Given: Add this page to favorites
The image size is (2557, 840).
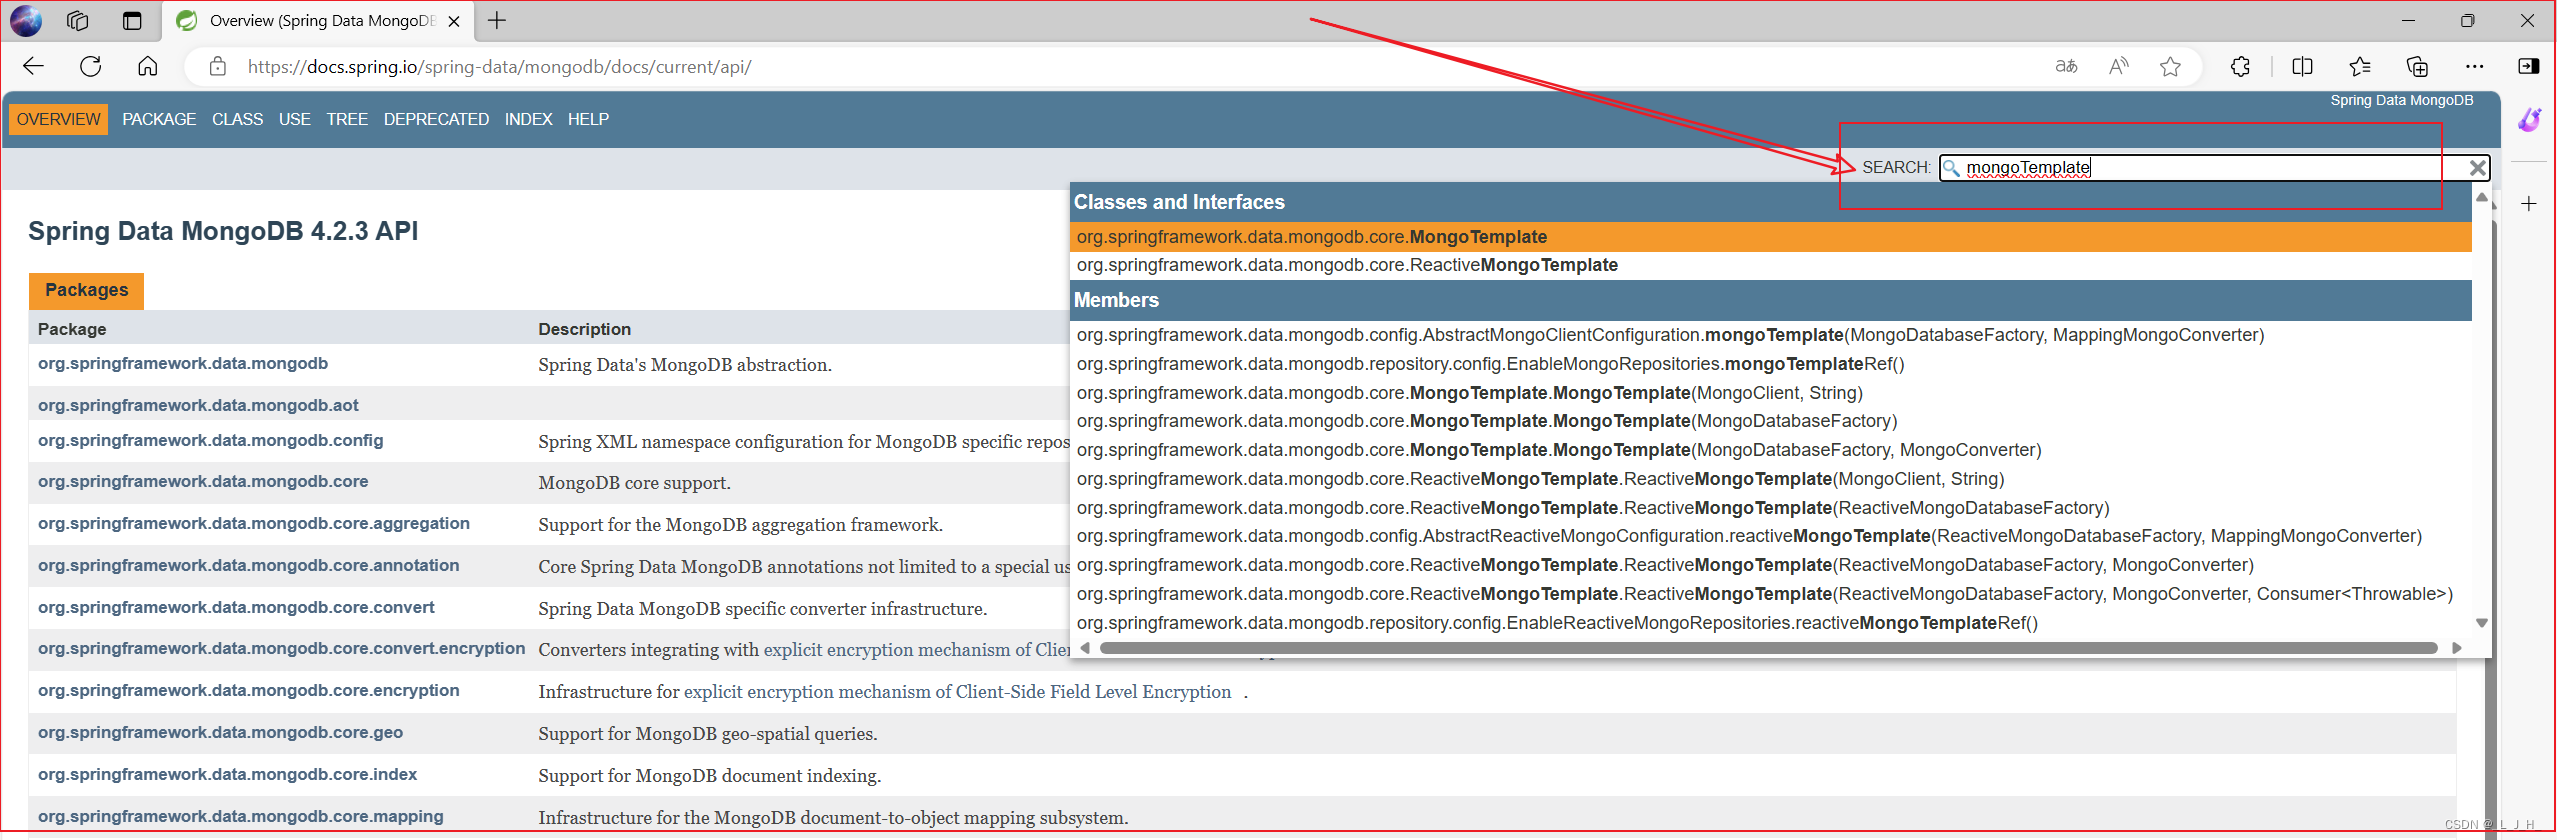Looking at the screenshot, I should tap(2170, 66).
